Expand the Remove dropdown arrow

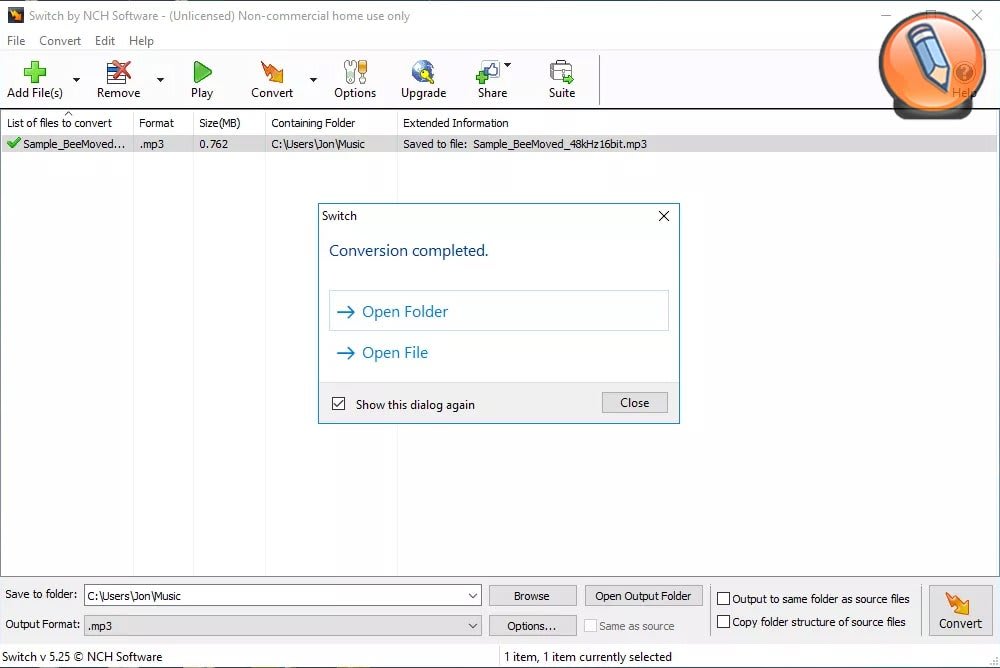tap(160, 80)
